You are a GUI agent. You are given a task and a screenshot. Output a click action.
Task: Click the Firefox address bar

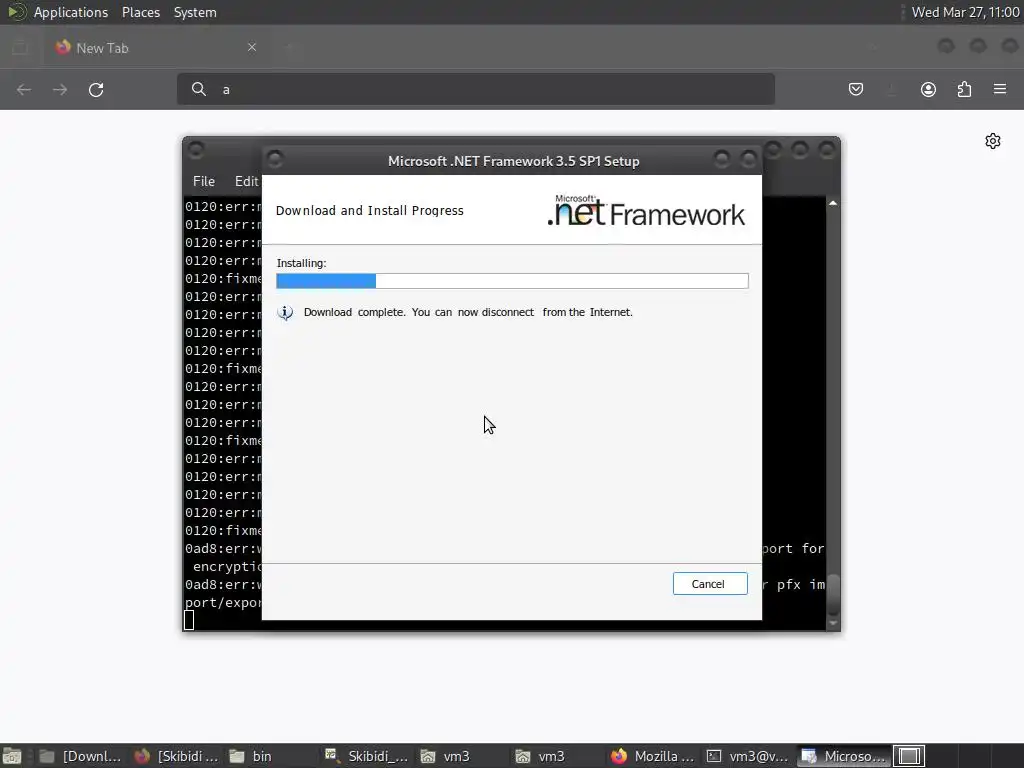[x=476, y=89]
